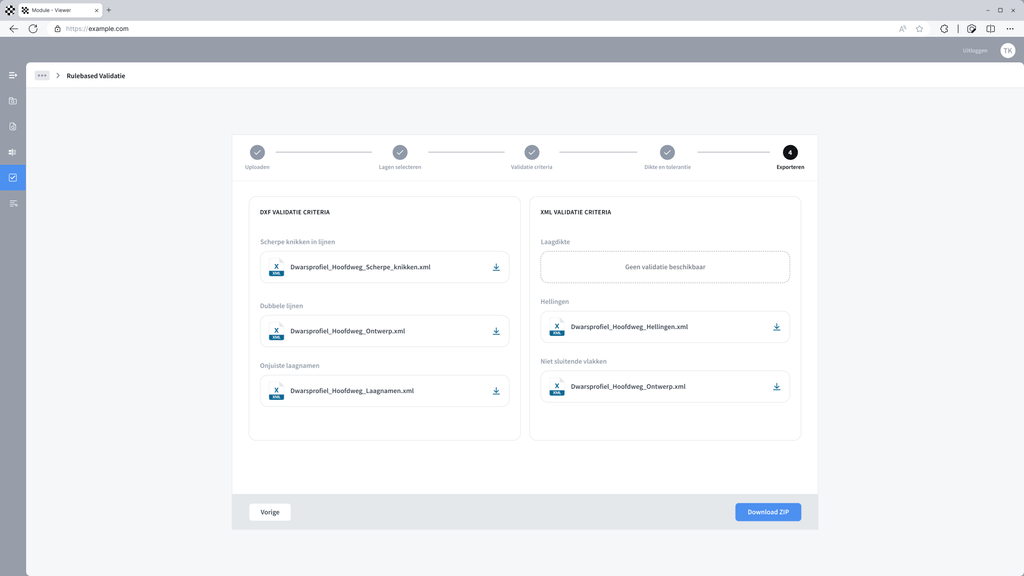Reload the browser page

tap(33, 29)
